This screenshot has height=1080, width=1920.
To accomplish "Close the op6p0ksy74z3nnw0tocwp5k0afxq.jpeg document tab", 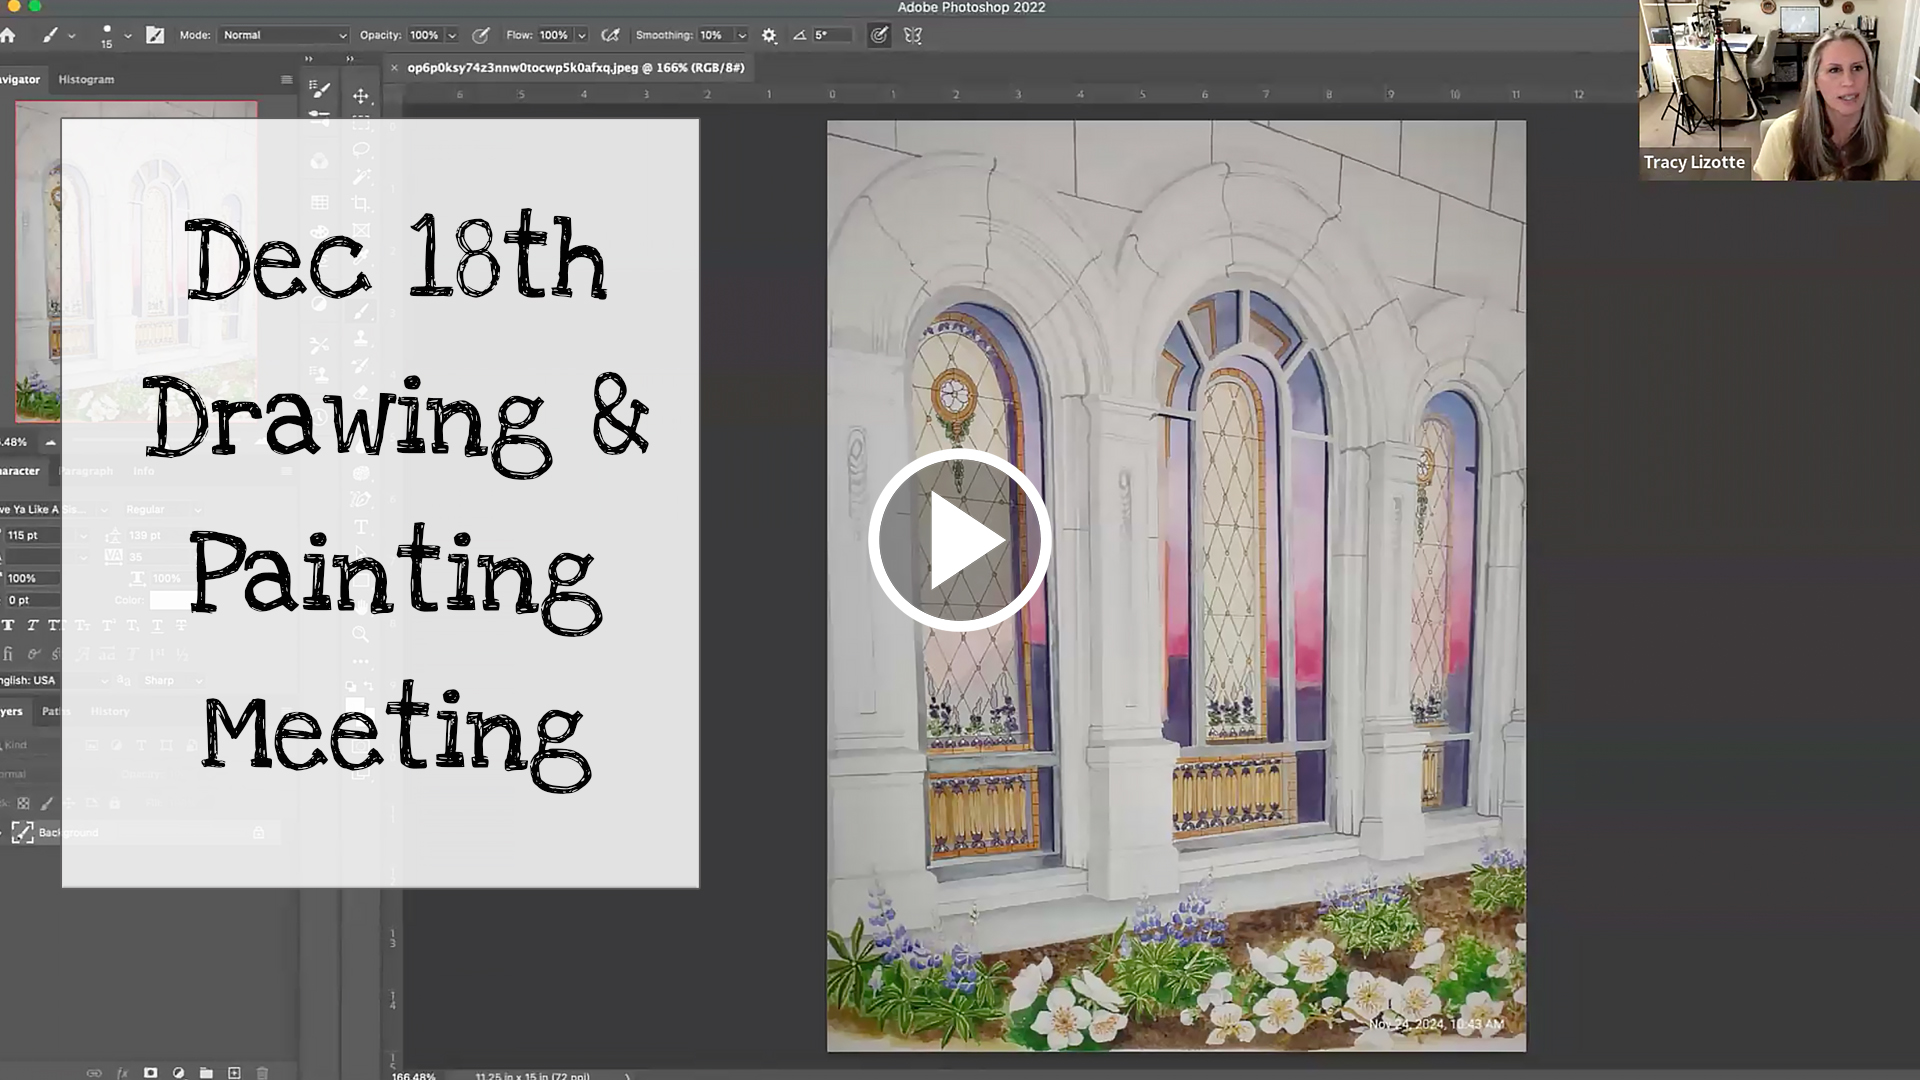I will tap(394, 68).
